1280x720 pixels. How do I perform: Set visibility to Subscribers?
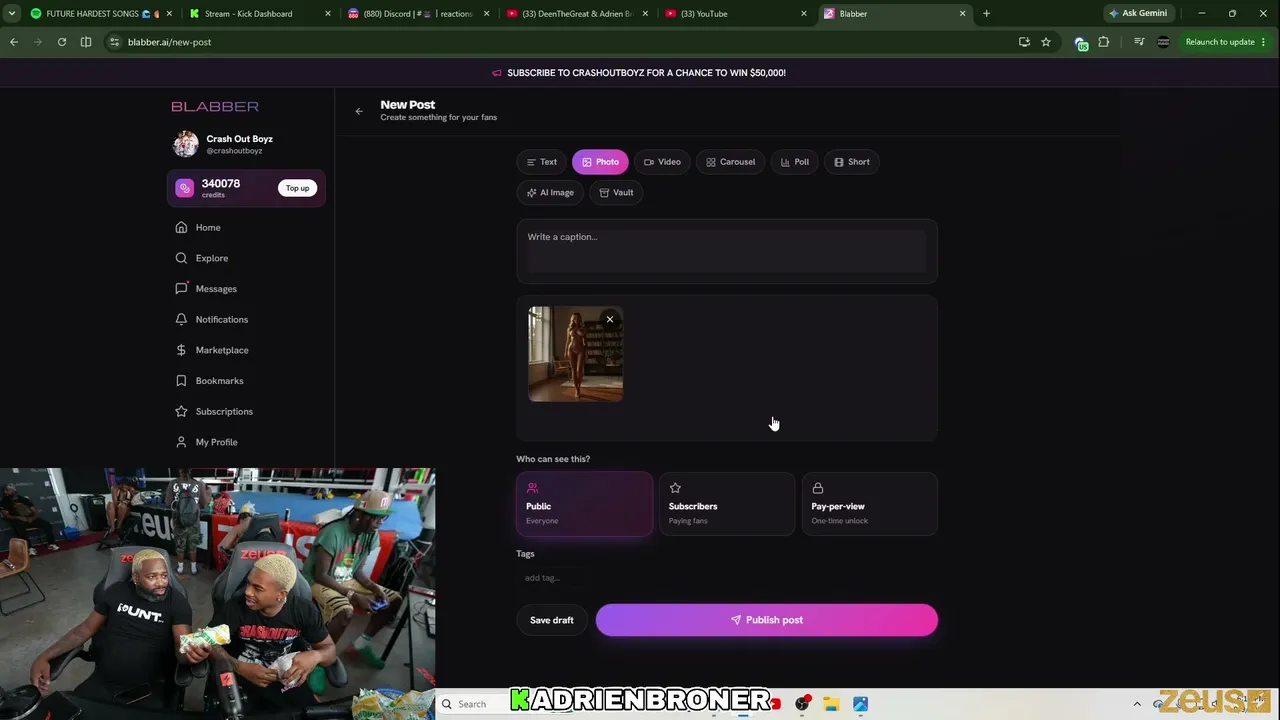pyautogui.click(x=727, y=504)
